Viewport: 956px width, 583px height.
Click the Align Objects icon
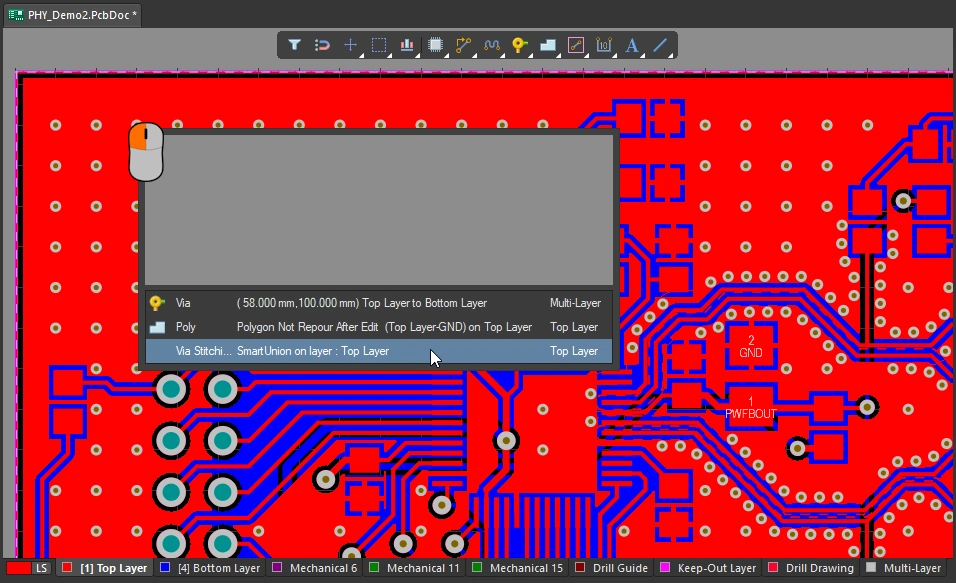407,45
